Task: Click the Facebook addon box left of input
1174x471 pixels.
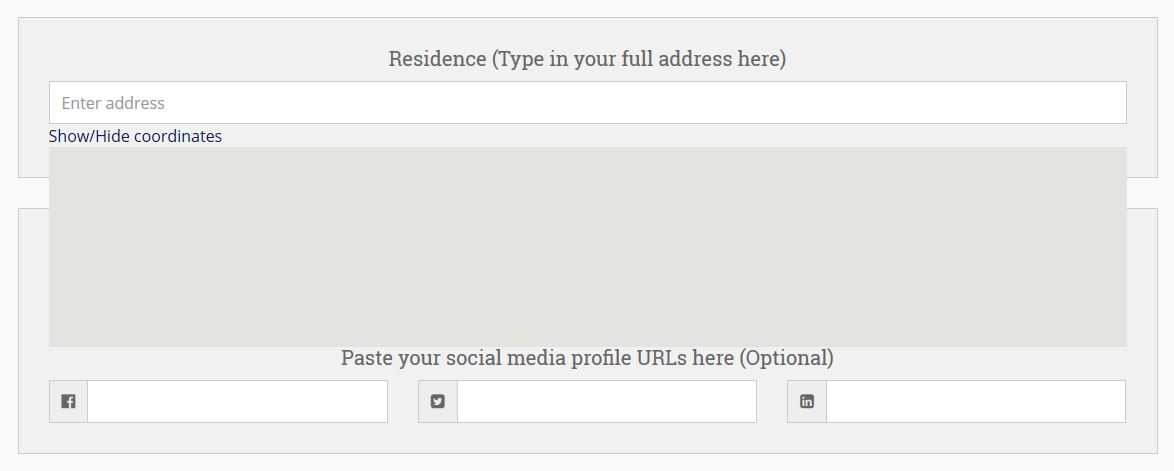Action: click(x=68, y=401)
